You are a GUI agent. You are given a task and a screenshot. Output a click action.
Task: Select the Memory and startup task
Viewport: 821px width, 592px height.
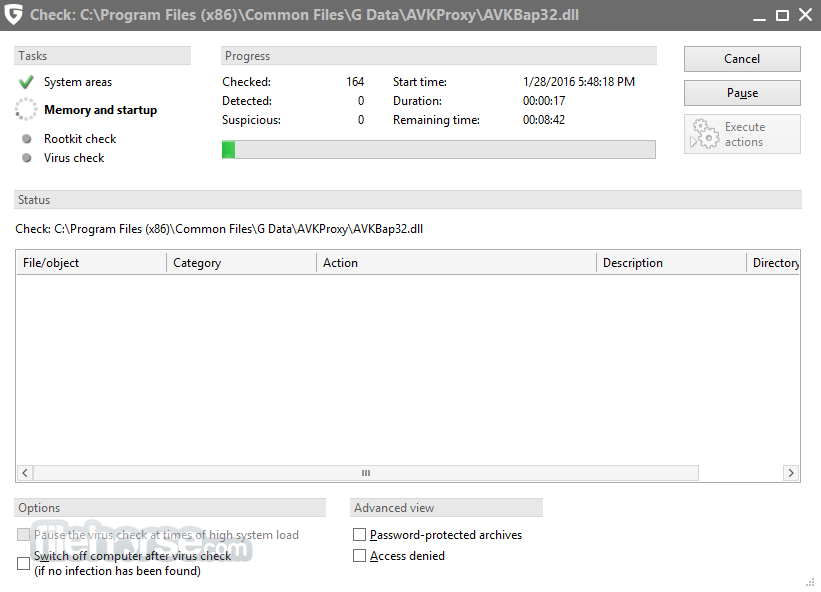pos(101,110)
